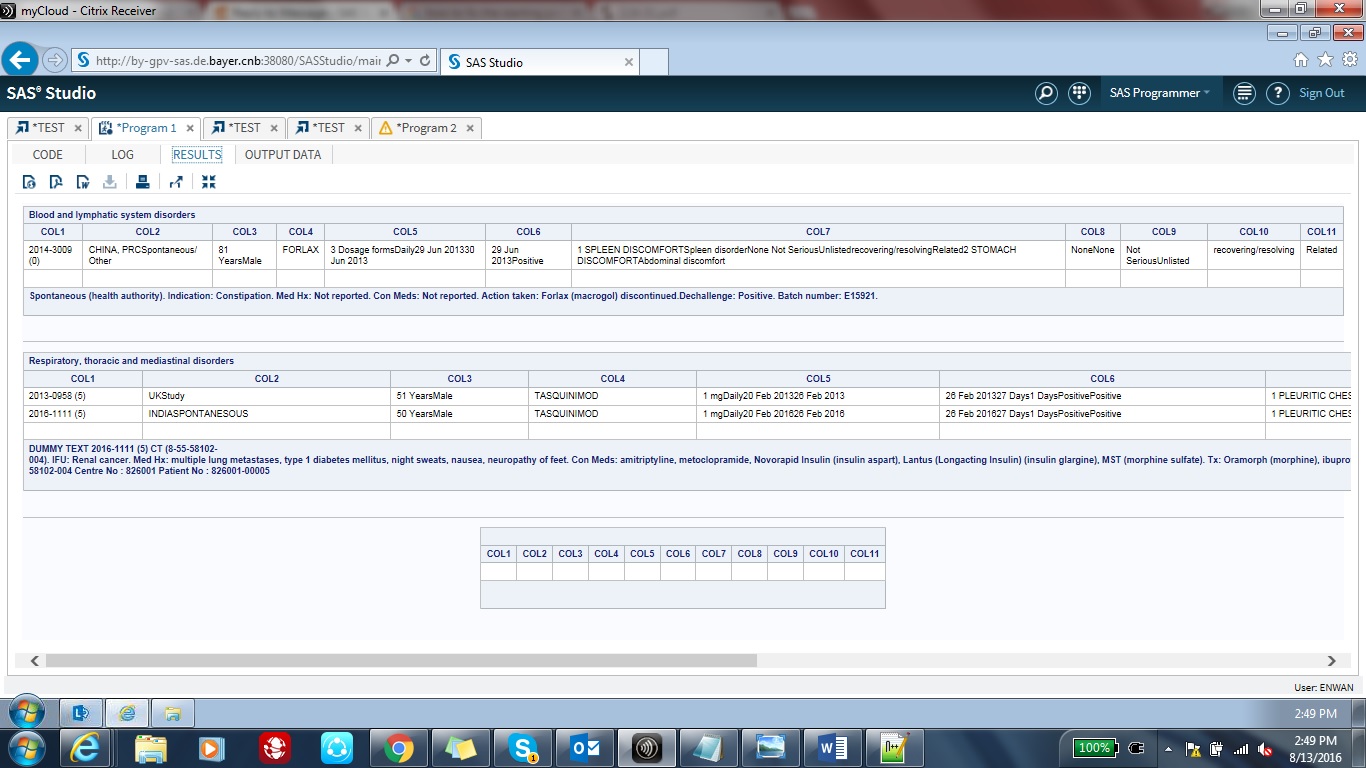The width and height of the screenshot is (1366, 768).
Task: Click the 100% volume indicator in the taskbar
Action: coord(1093,747)
